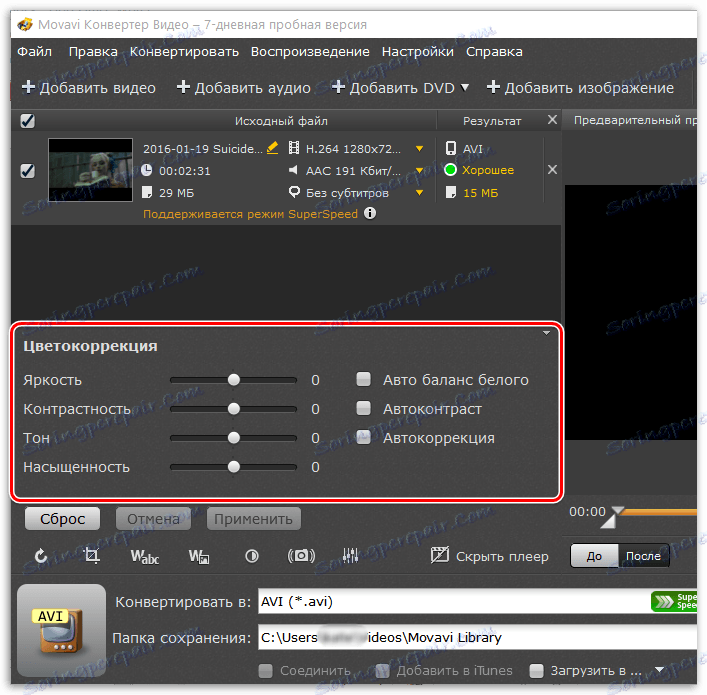Click the Яркость slider handle

[234, 380]
